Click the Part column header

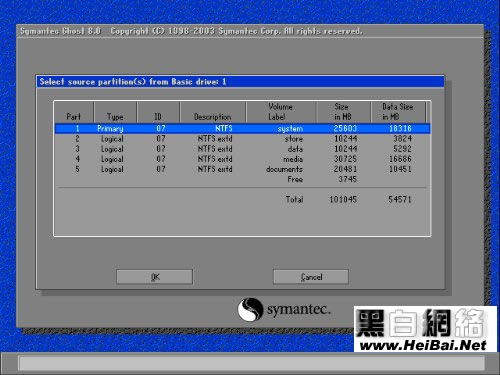pyautogui.click(x=74, y=112)
